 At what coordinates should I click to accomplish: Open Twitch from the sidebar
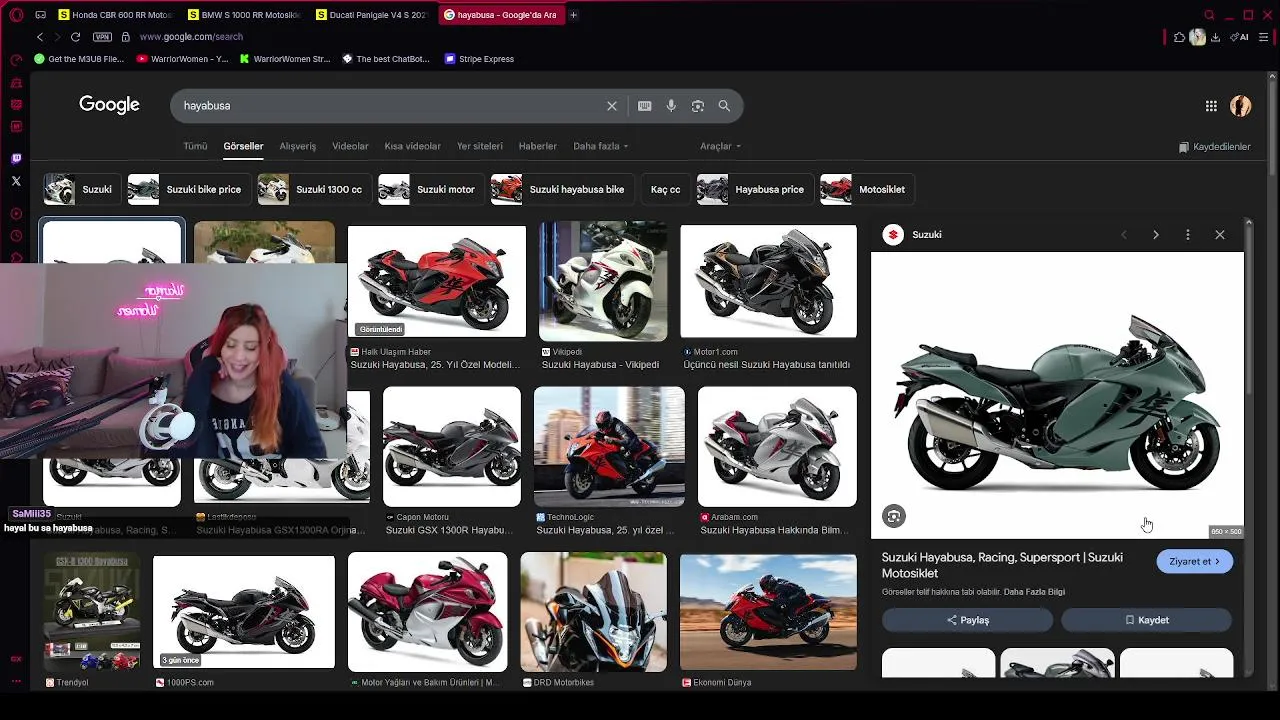click(x=16, y=158)
